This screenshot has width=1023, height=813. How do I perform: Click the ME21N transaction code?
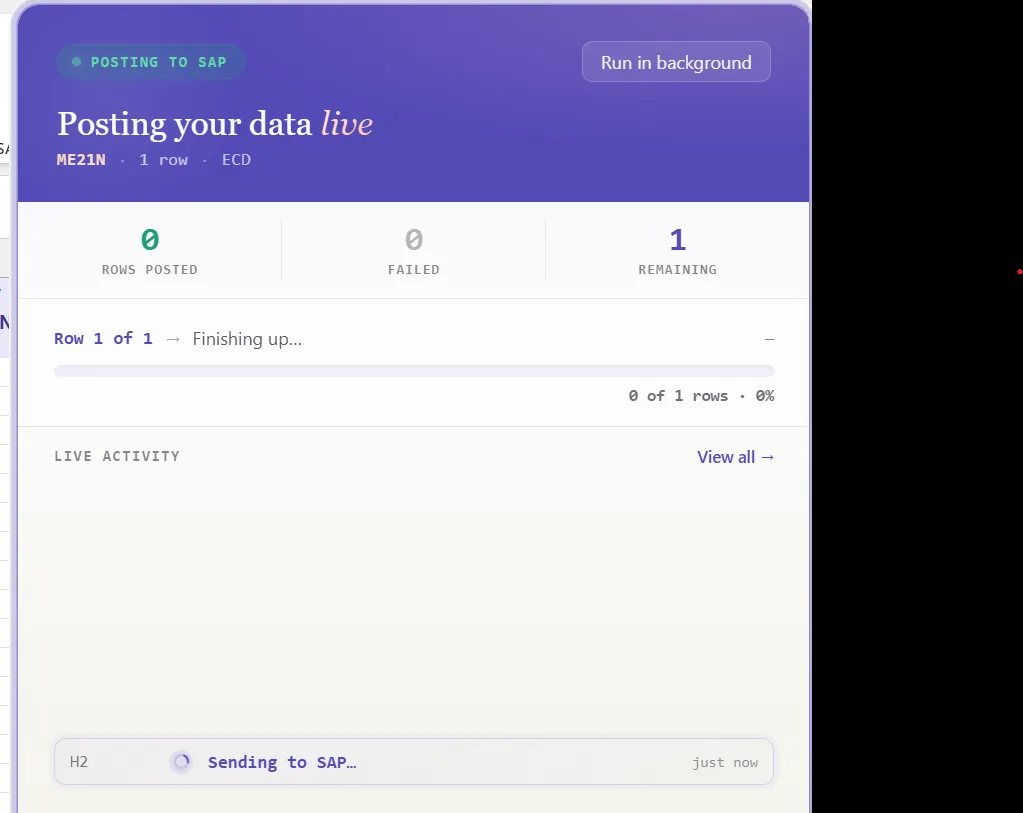tap(81, 160)
